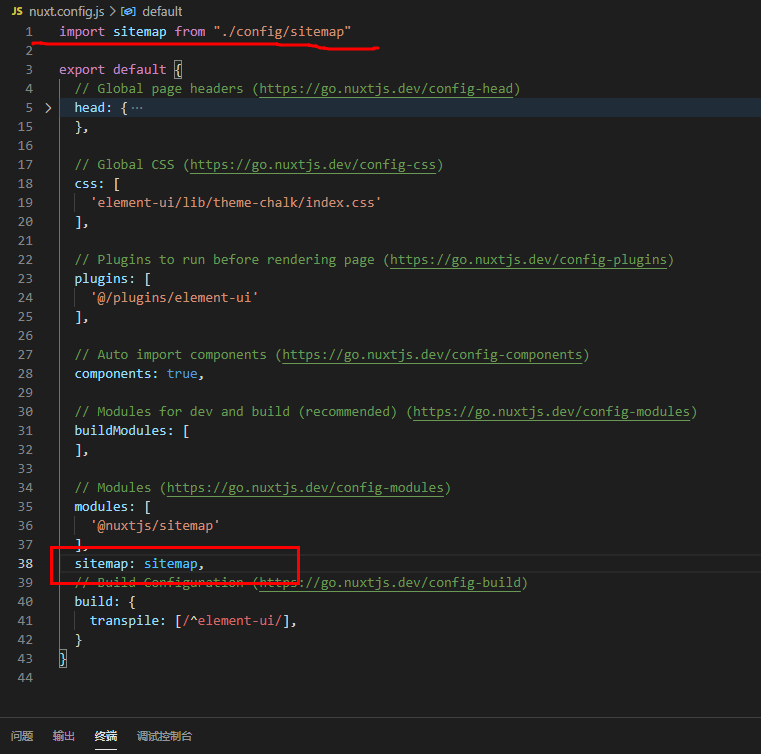The image size is (761, 754).
Task: Click the build property on line 40
Action: coord(94,602)
